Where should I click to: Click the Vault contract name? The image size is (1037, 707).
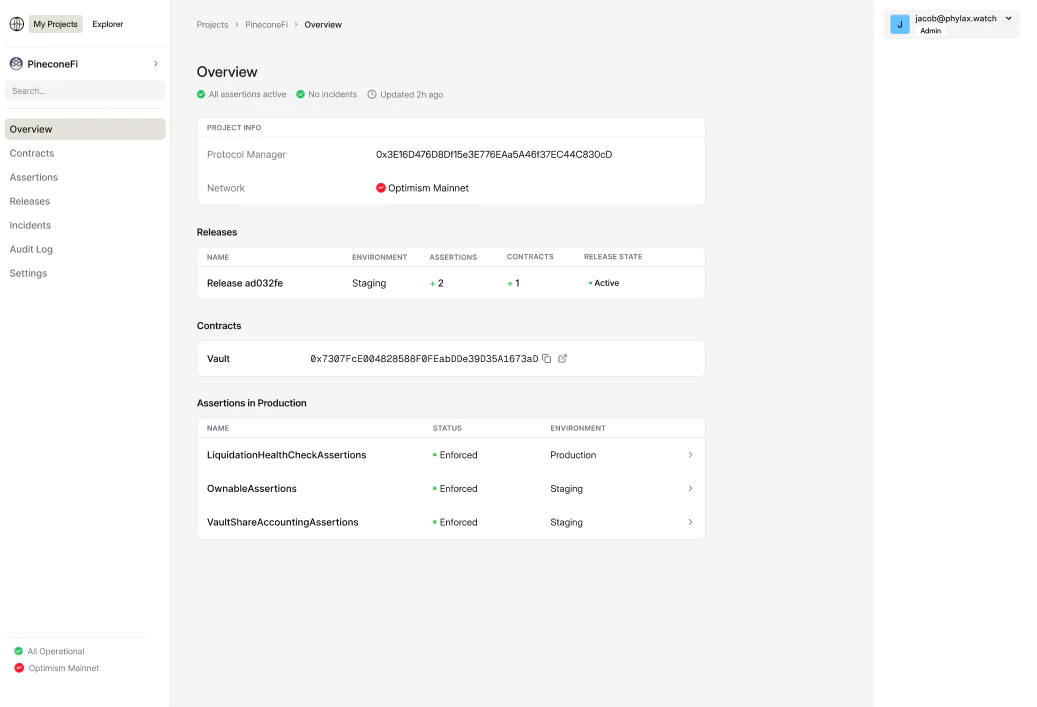[218, 358]
